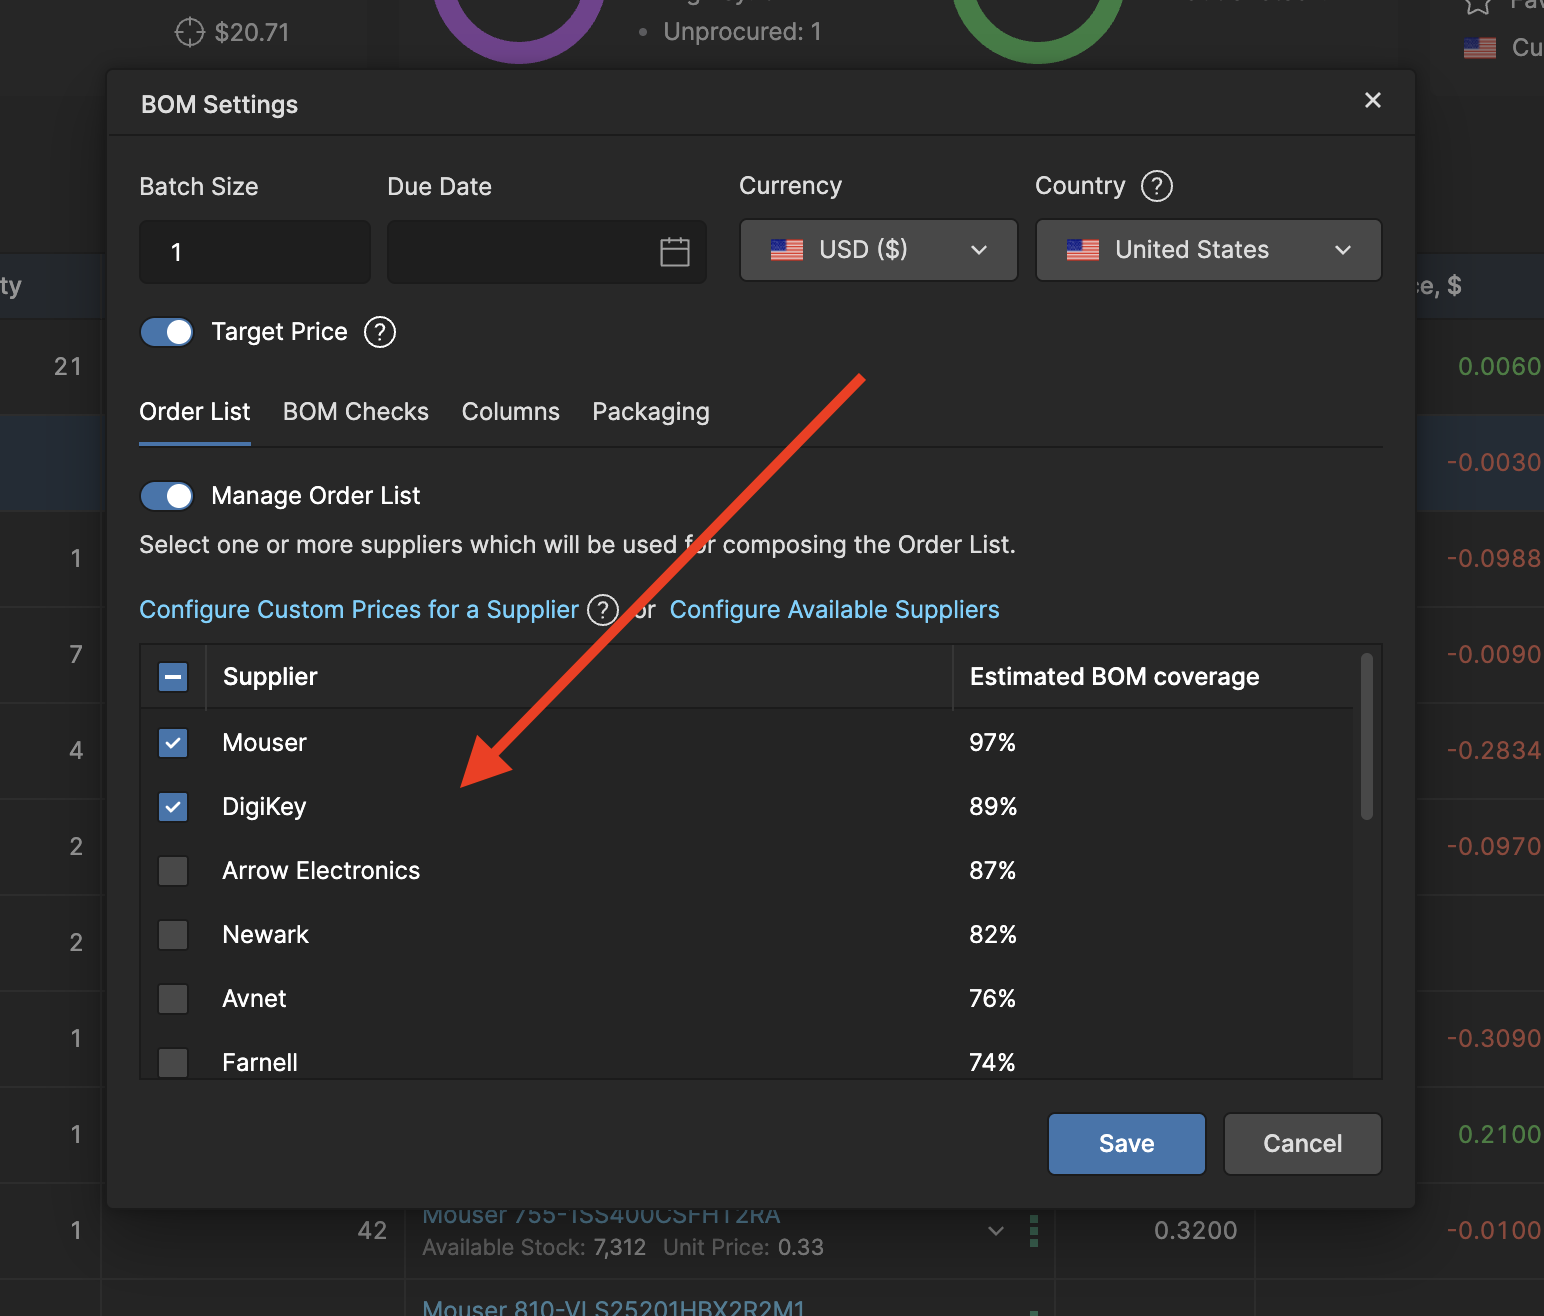Click the Country help question mark icon
1544x1316 pixels.
pyautogui.click(x=1156, y=186)
